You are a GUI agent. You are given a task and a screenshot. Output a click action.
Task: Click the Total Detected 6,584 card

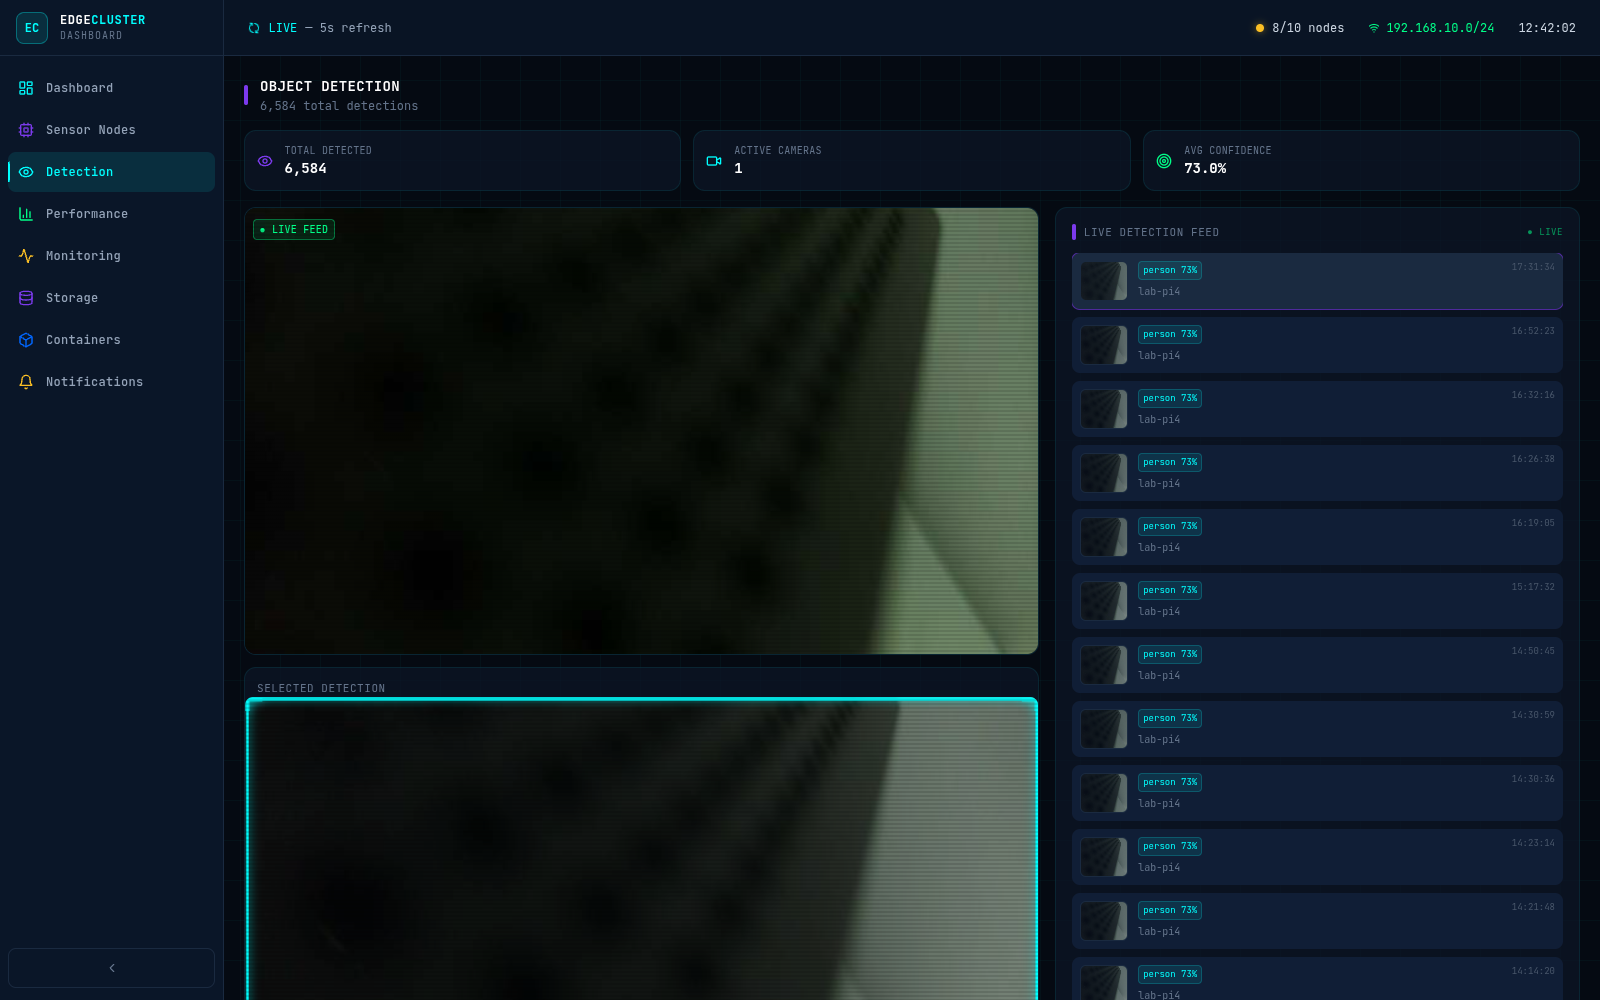point(462,160)
